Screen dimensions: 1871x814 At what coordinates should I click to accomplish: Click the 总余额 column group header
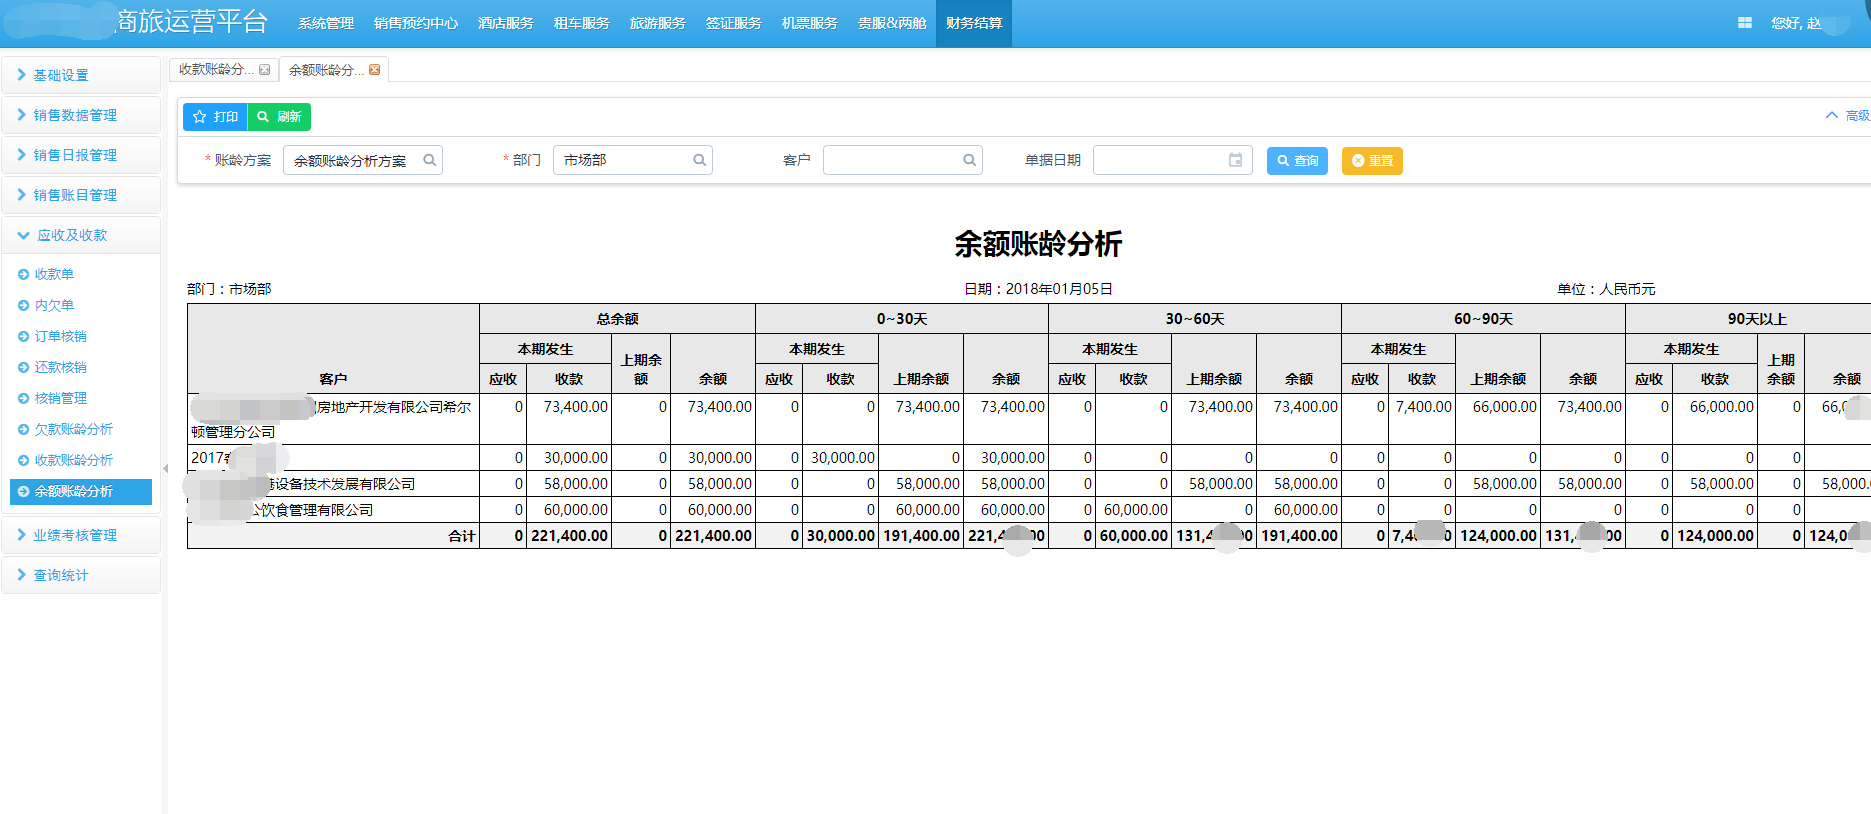click(617, 319)
